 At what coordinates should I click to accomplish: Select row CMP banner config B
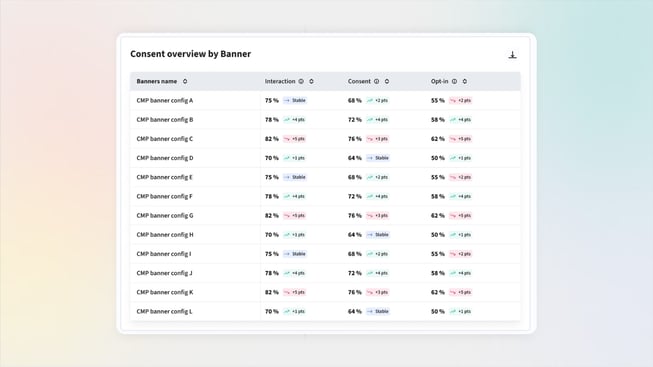[x=325, y=120]
